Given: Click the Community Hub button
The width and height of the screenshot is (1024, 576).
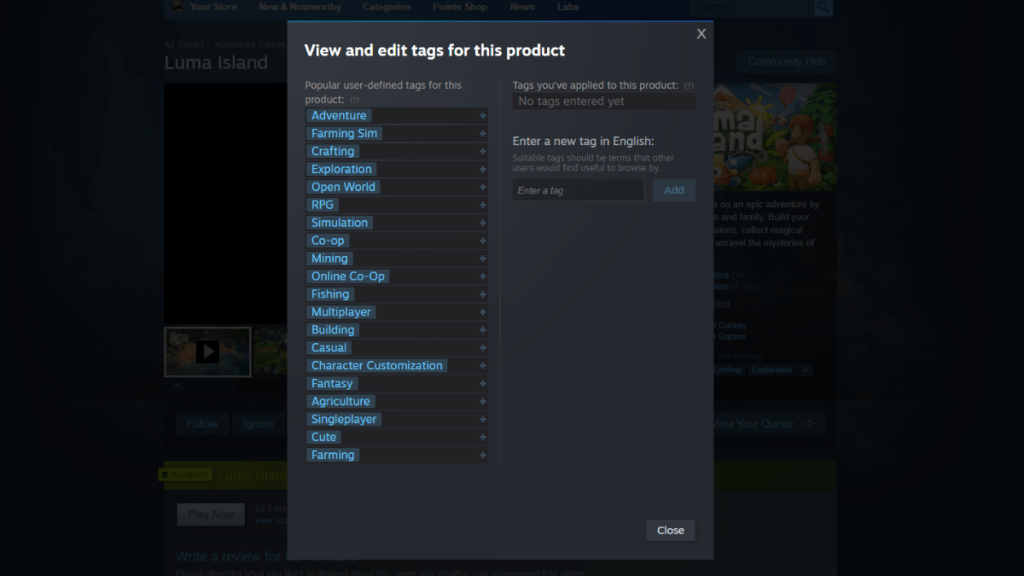Looking at the screenshot, I should coord(786,61).
